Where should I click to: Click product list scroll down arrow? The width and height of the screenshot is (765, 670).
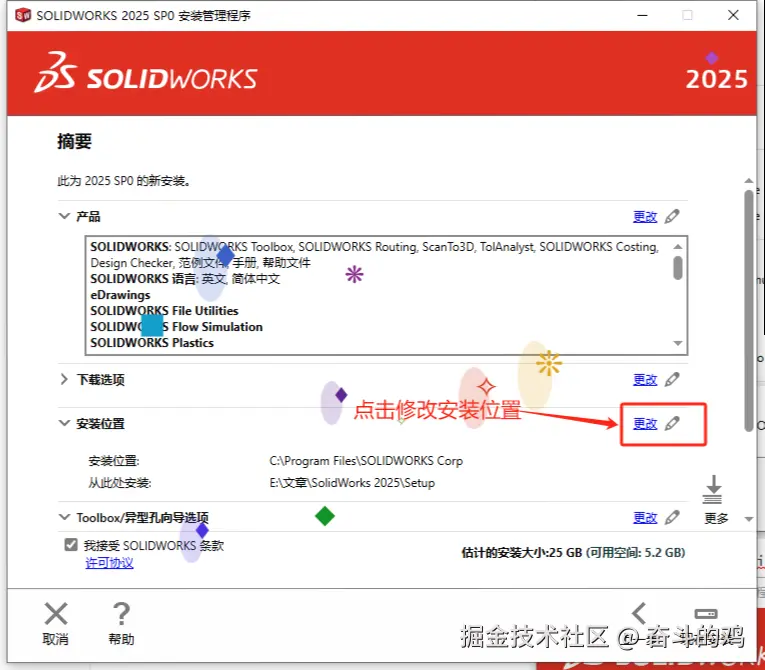[x=678, y=344]
